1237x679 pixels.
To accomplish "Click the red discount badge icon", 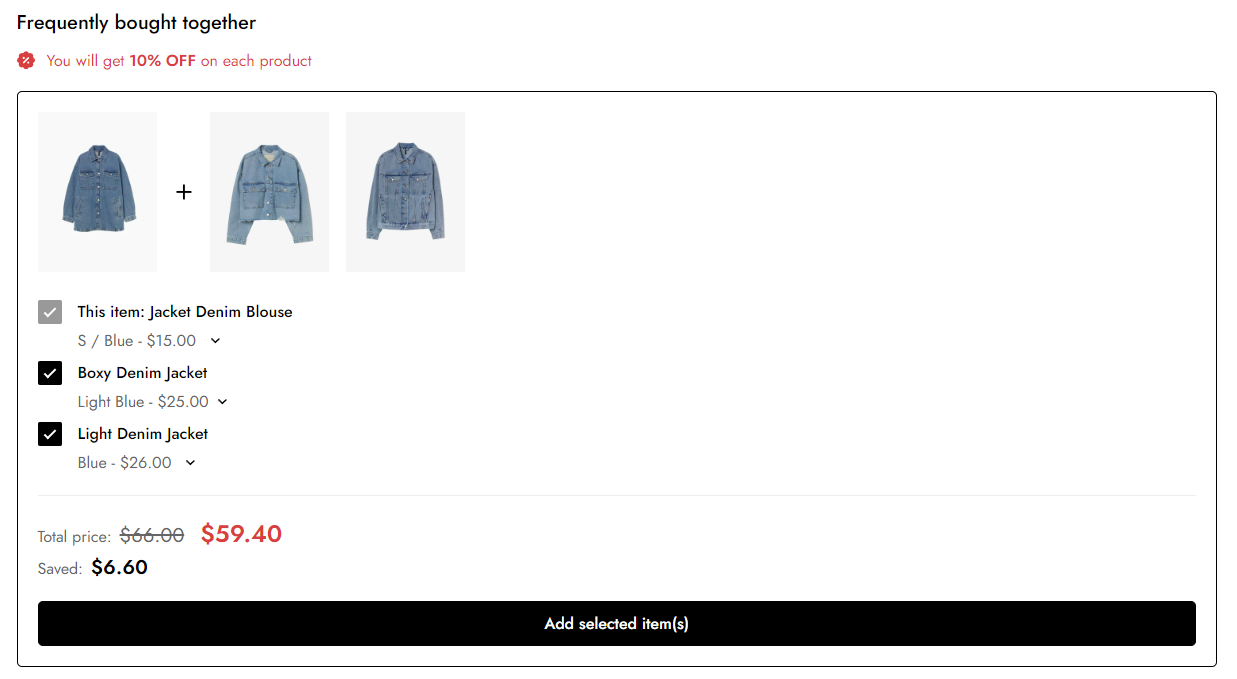I will pos(26,61).
